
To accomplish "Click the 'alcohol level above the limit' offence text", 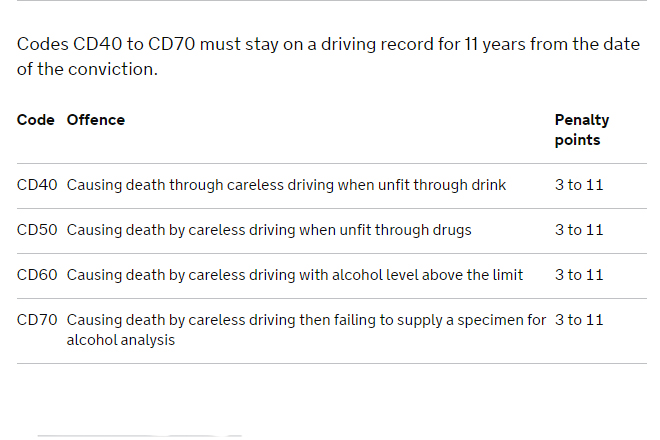I will point(427,275).
